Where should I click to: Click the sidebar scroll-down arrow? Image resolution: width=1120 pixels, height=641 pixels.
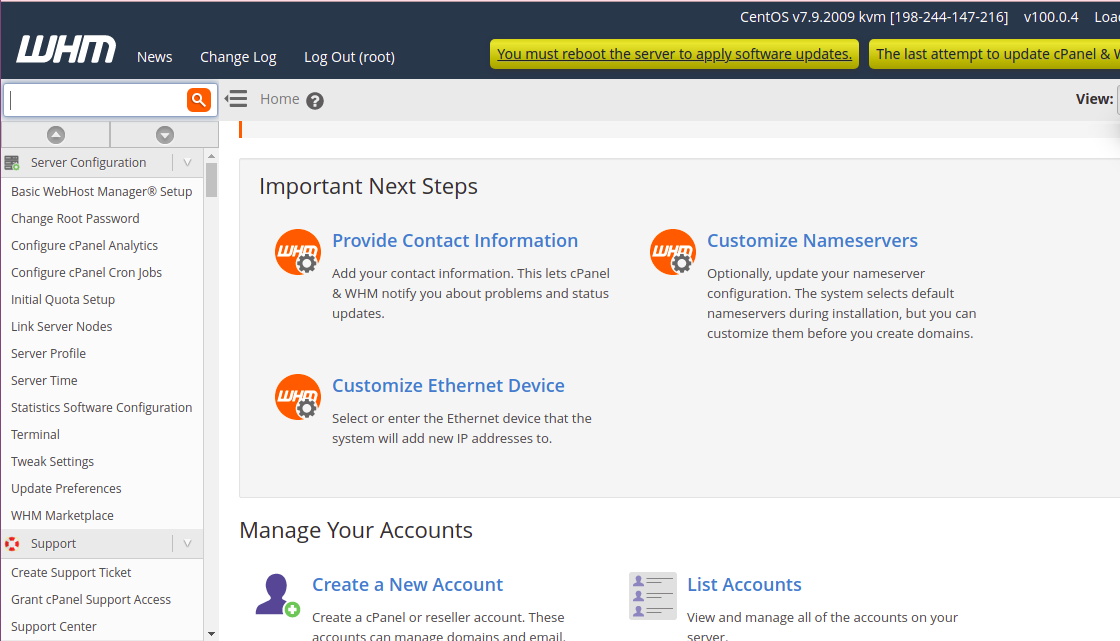point(211,634)
